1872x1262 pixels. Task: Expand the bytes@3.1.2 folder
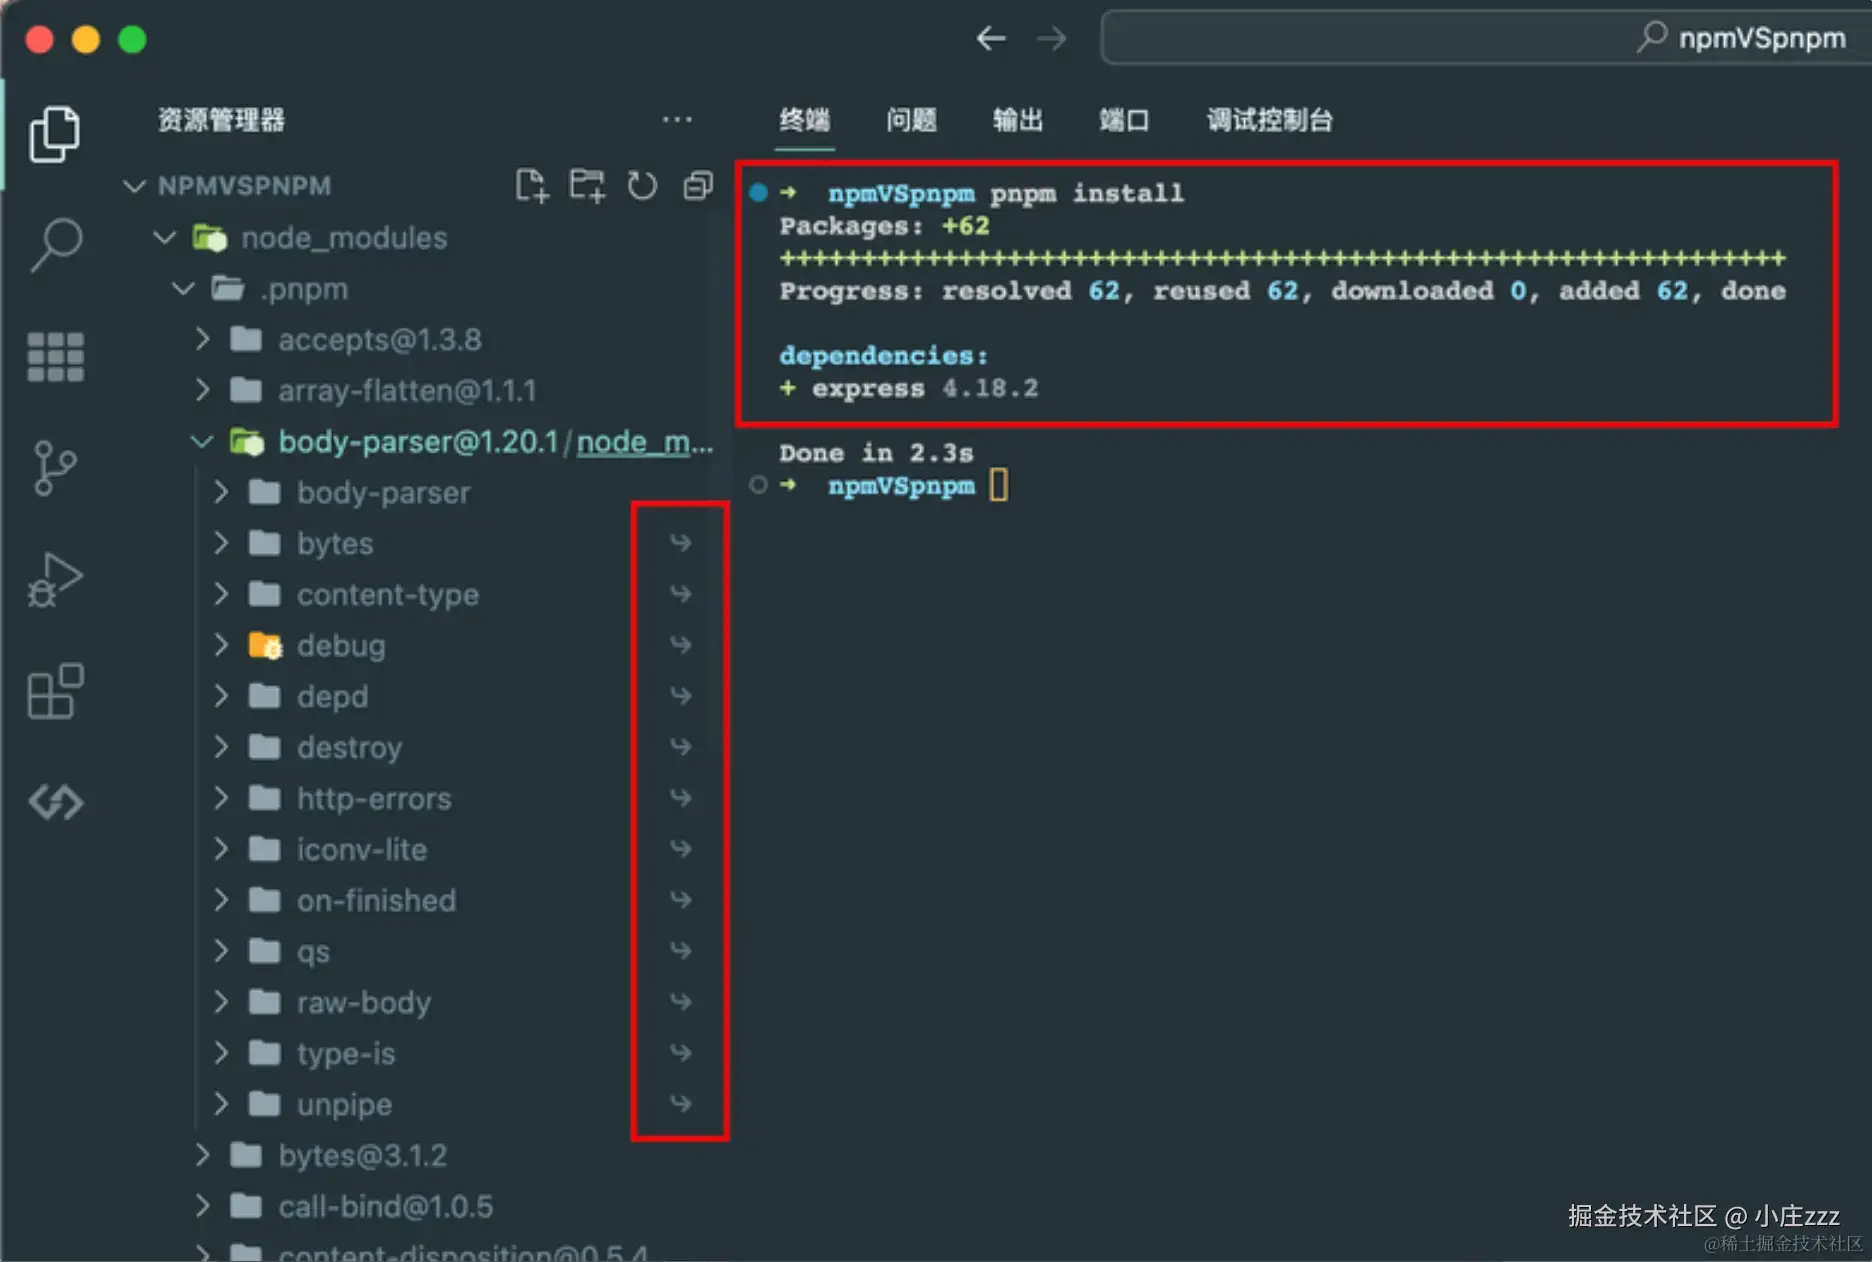point(202,1155)
